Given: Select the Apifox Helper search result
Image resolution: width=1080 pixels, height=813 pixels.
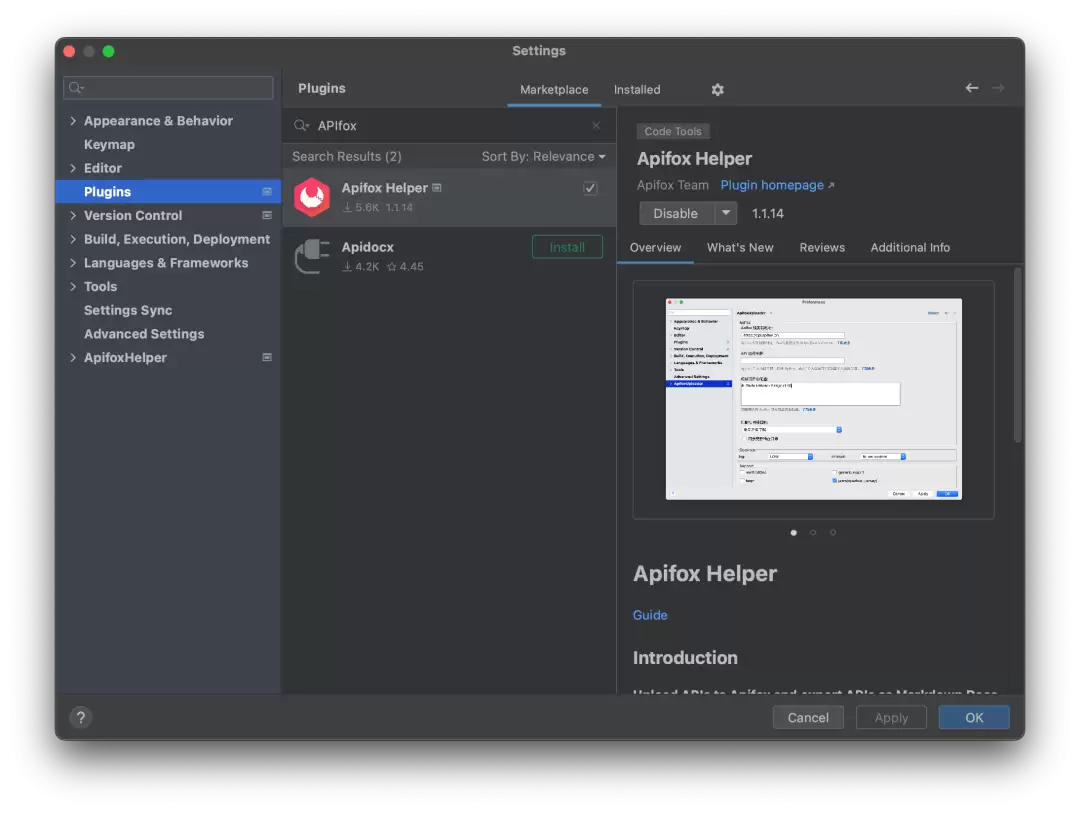Looking at the screenshot, I should click(x=449, y=197).
